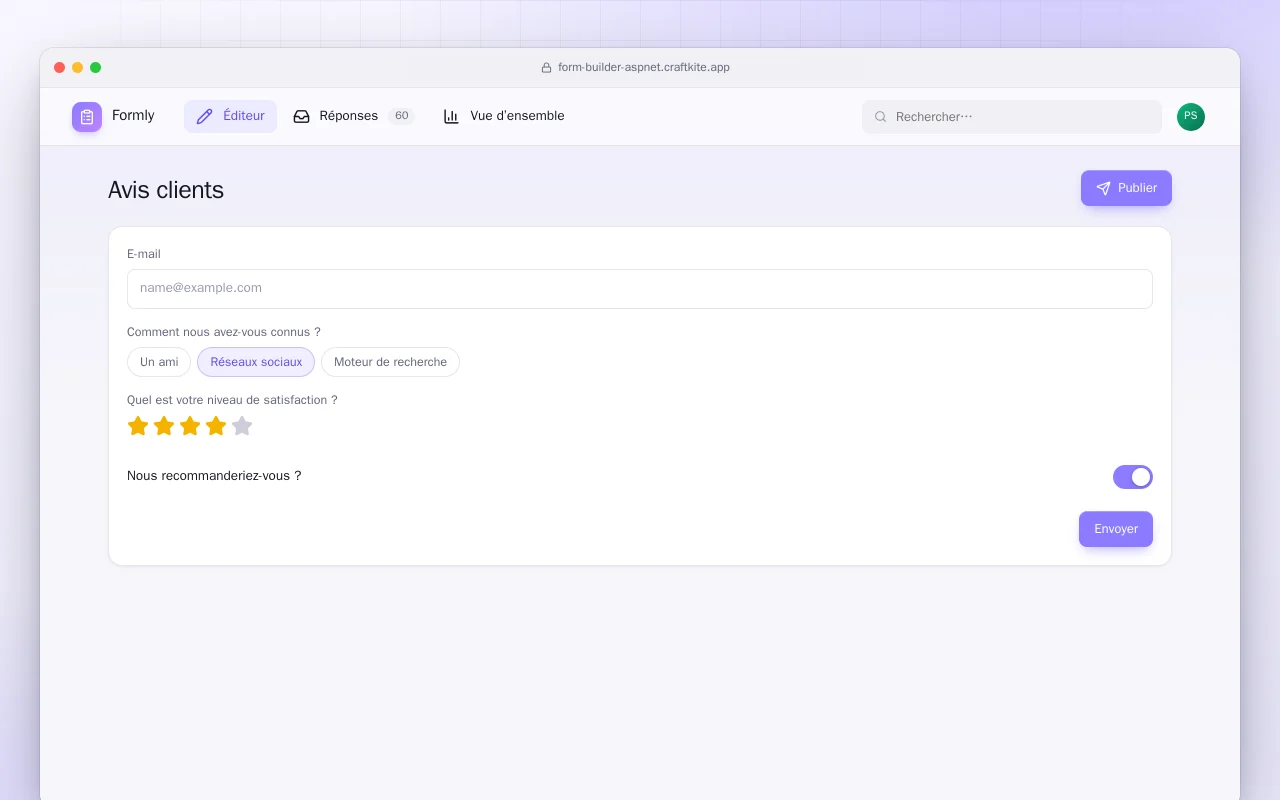Set satisfaction to five stars
1280x800 pixels.
click(x=242, y=426)
